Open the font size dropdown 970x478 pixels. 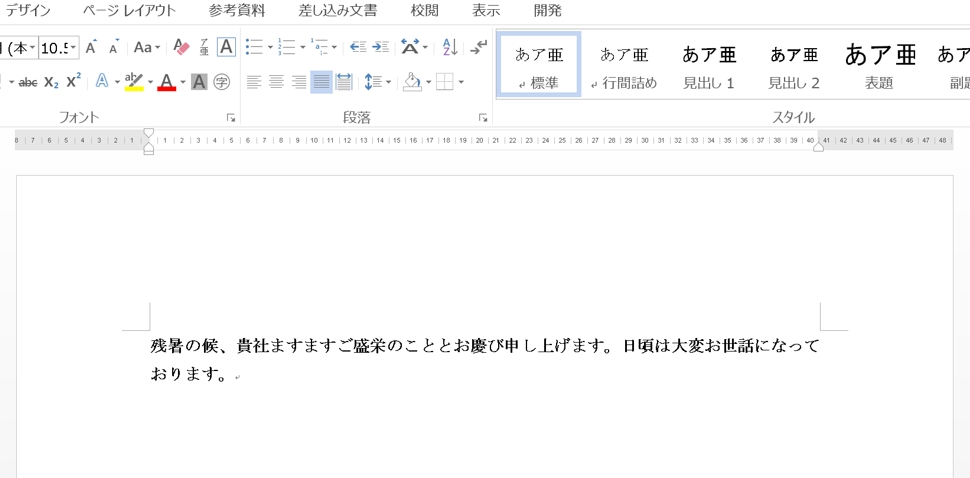tap(74, 48)
